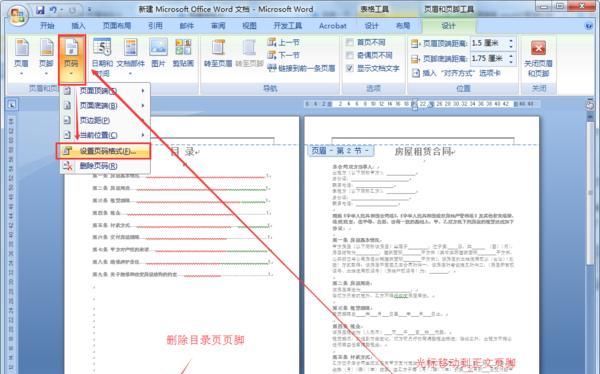600x374 pixels.
Task: Check 奇偶页不同 different odd and even
Action: click(349, 55)
